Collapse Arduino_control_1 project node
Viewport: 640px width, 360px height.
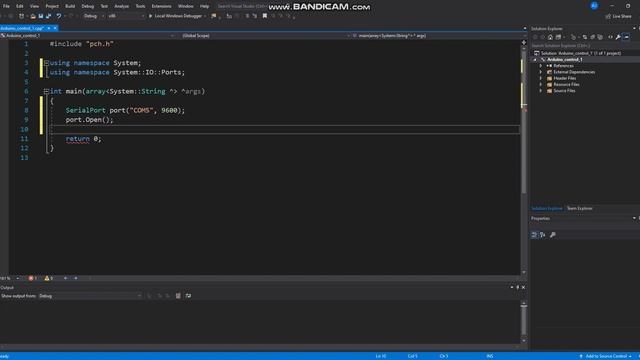click(535, 60)
